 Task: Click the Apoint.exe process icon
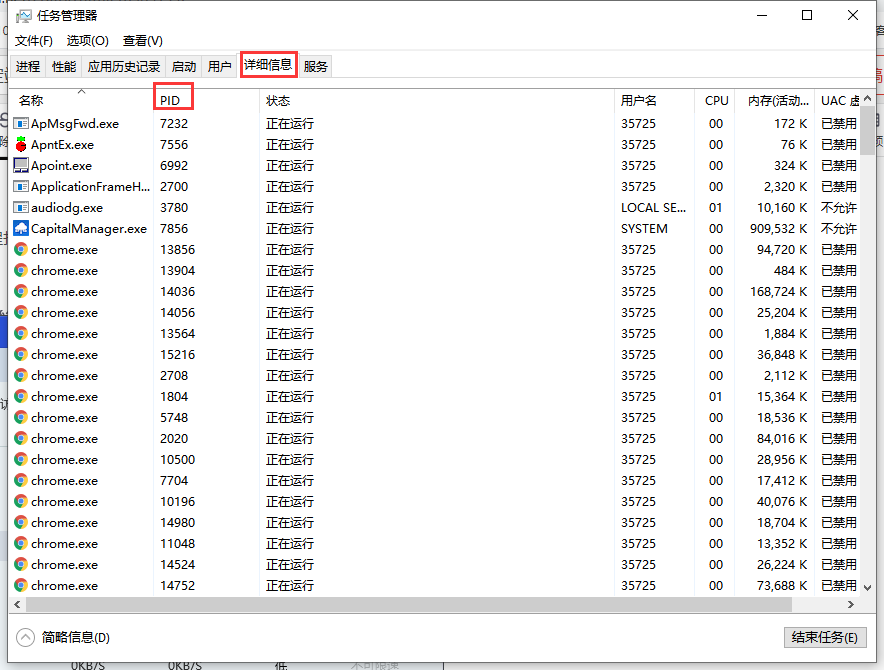pos(22,165)
